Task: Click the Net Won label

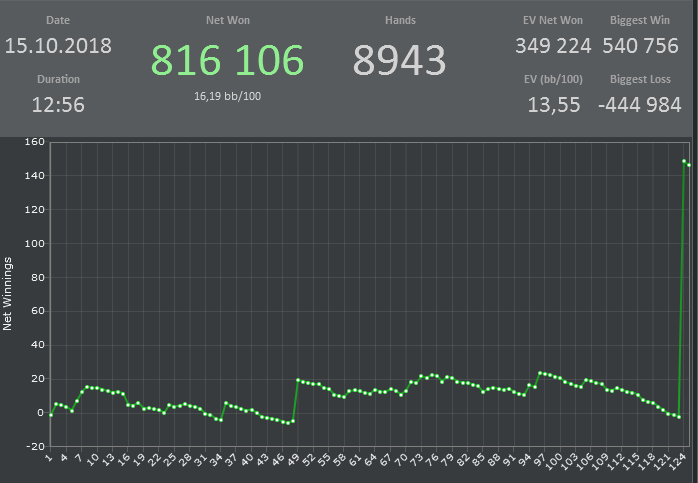Action: coord(227,20)
